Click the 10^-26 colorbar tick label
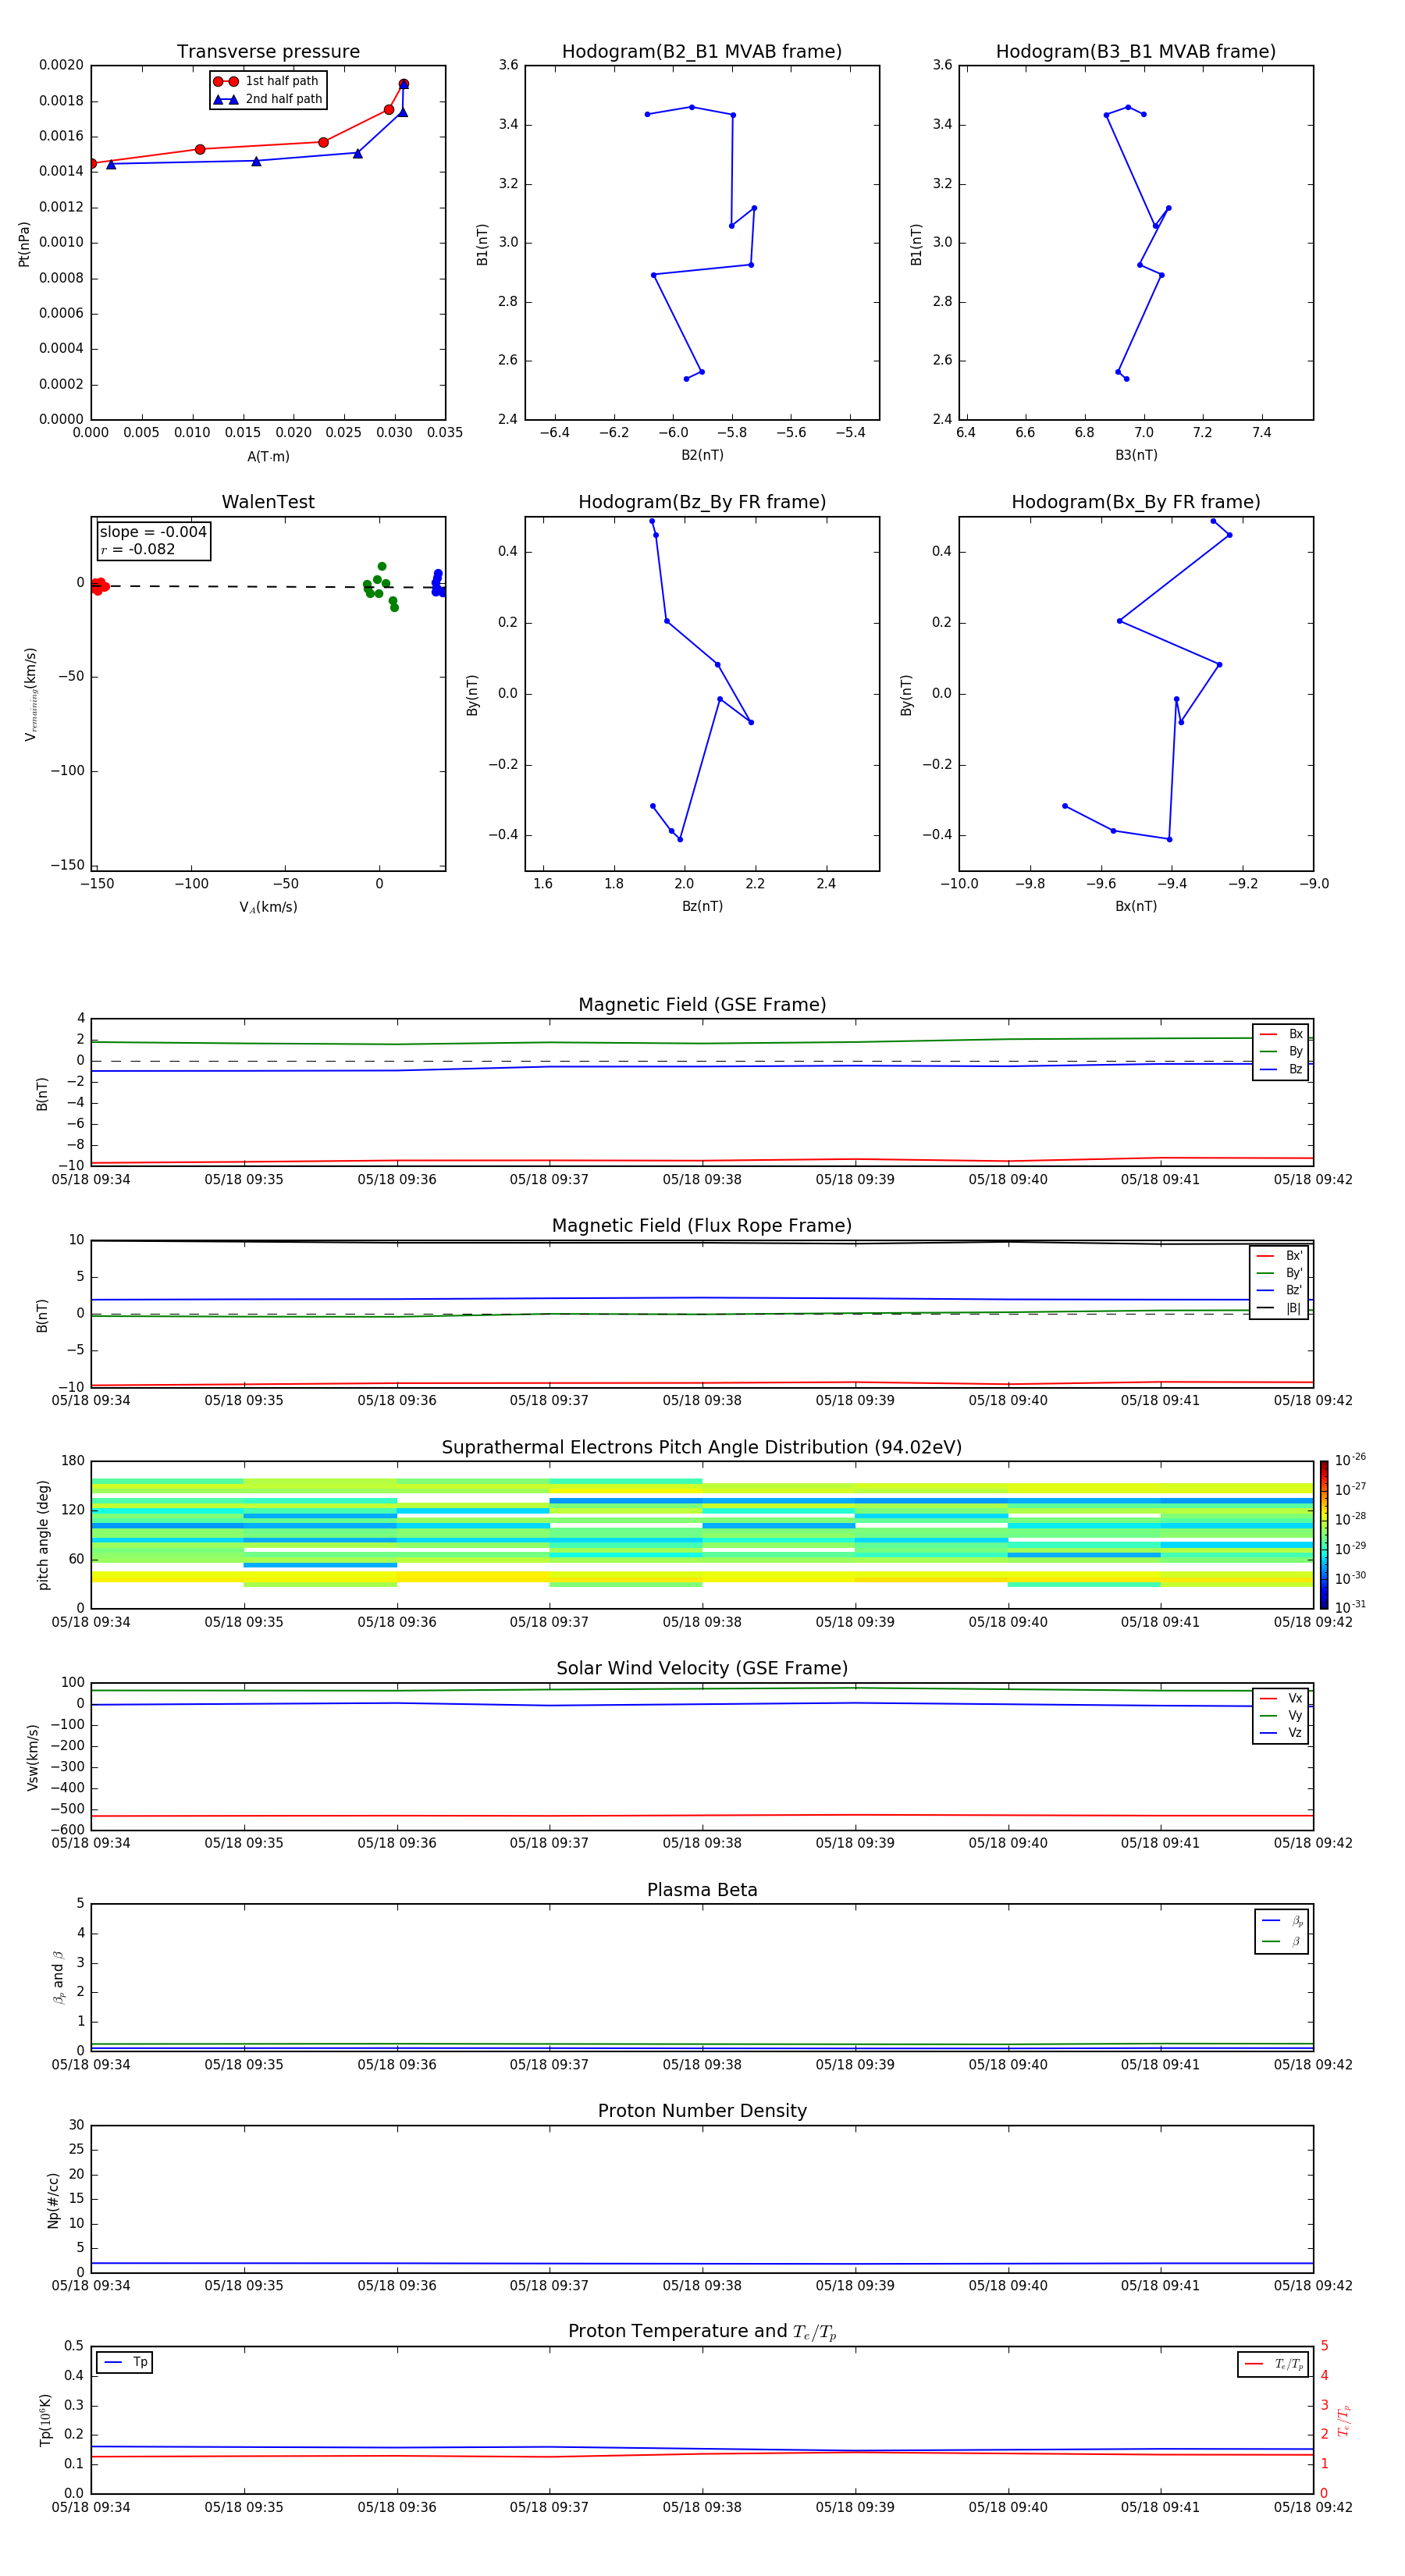Viewport: 1405px width, 2576px height. coord(1350,1460)
